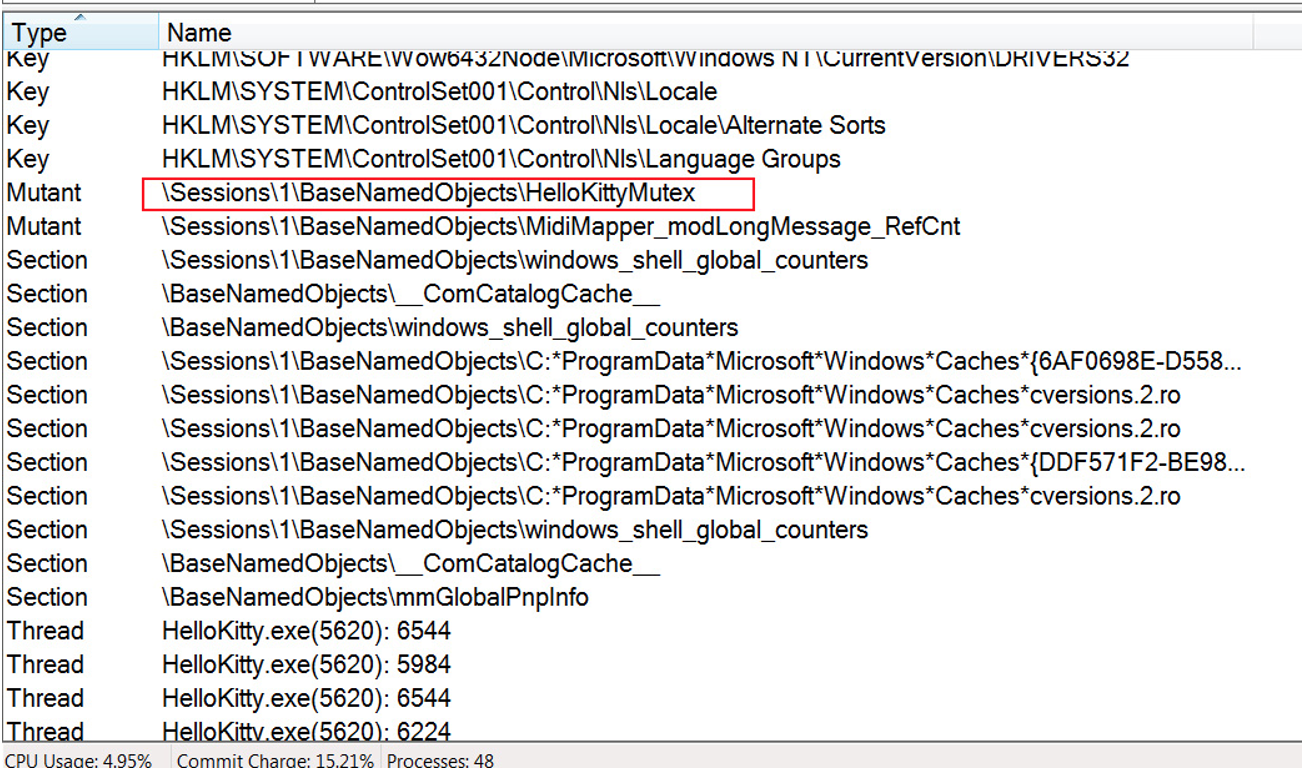Click CPU Usage in the status bar
Image resolution: width=1304 pixels, height=774 pixels.
79,761
